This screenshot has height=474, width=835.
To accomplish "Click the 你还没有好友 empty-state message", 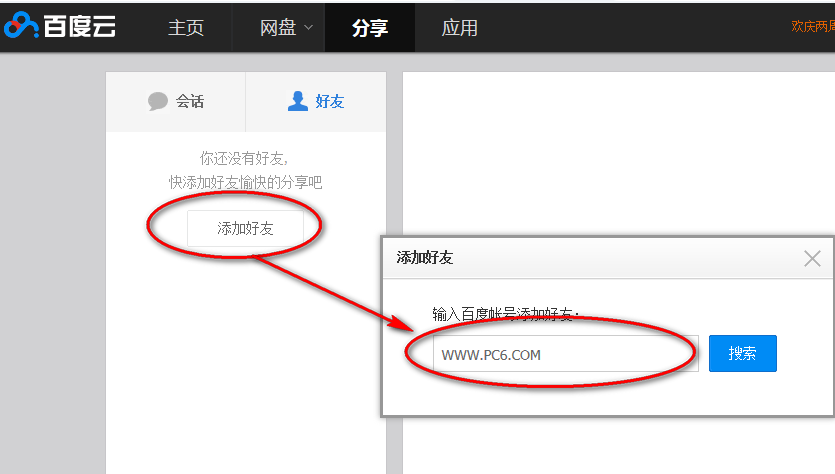I will pyautogui.click(x=245, y=158).
